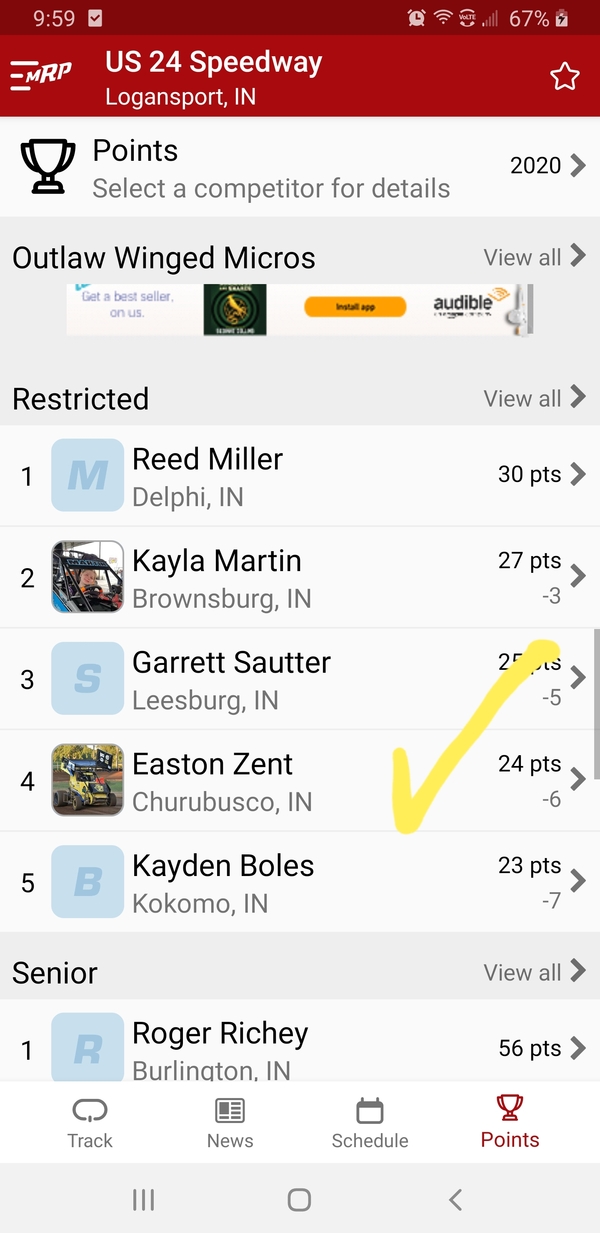Tap the MRP logo menu icon

click(41, 76)
